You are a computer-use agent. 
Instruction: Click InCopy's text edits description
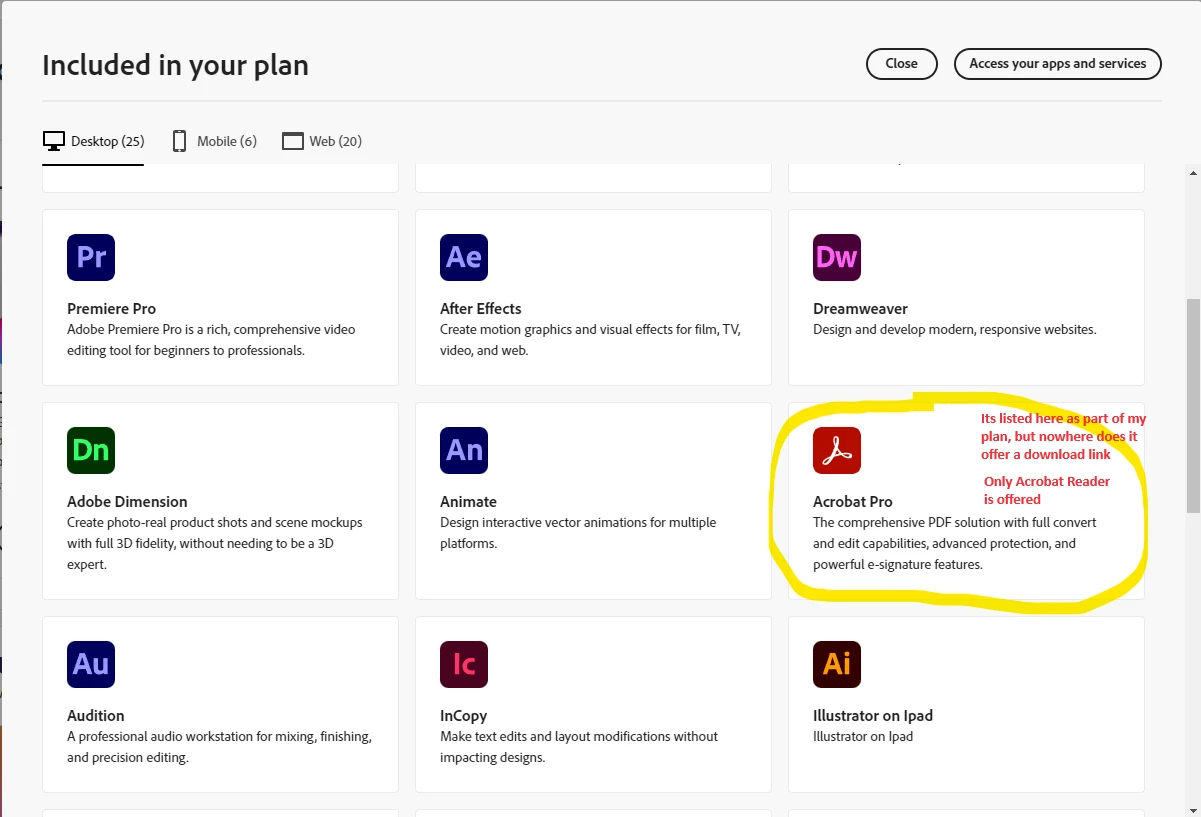[x=579, y=747]
